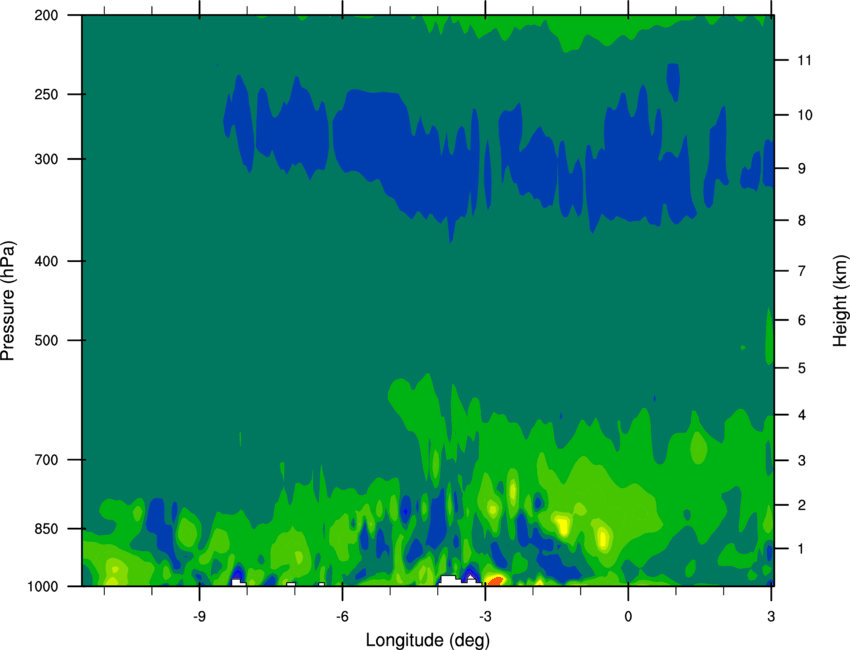The width and height of the screenshot is (850, 650).
Task: Click the 250 pressure tick label
Action: tap(46, 94)
